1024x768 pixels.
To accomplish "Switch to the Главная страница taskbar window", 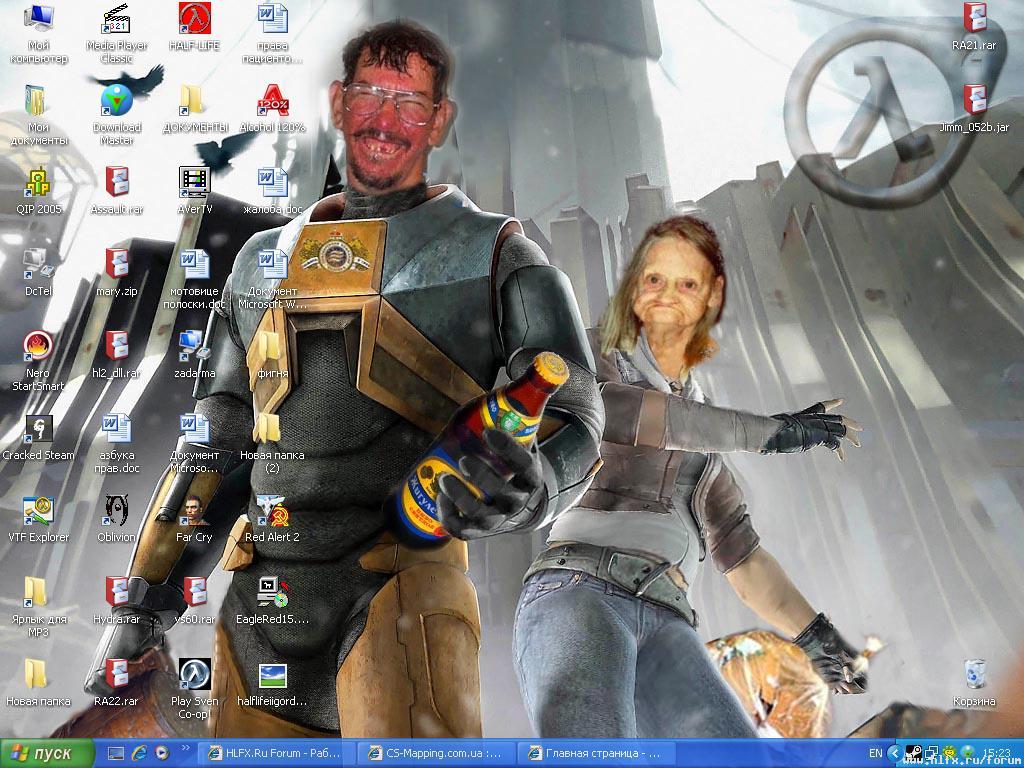I will coord(595,754).
